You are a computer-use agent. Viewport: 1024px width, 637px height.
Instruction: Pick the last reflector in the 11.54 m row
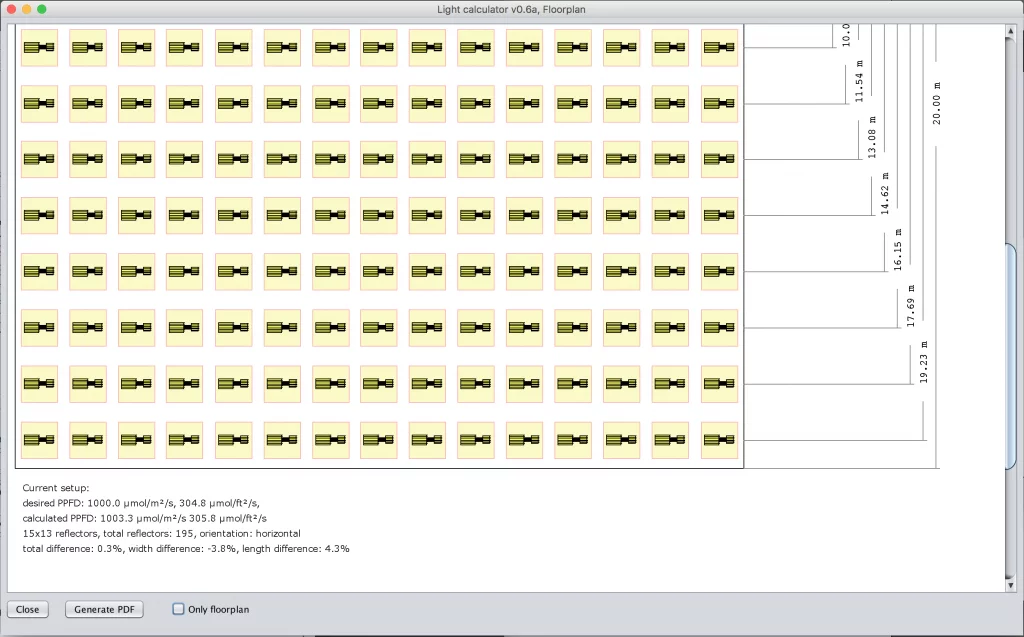click(719, 103)
